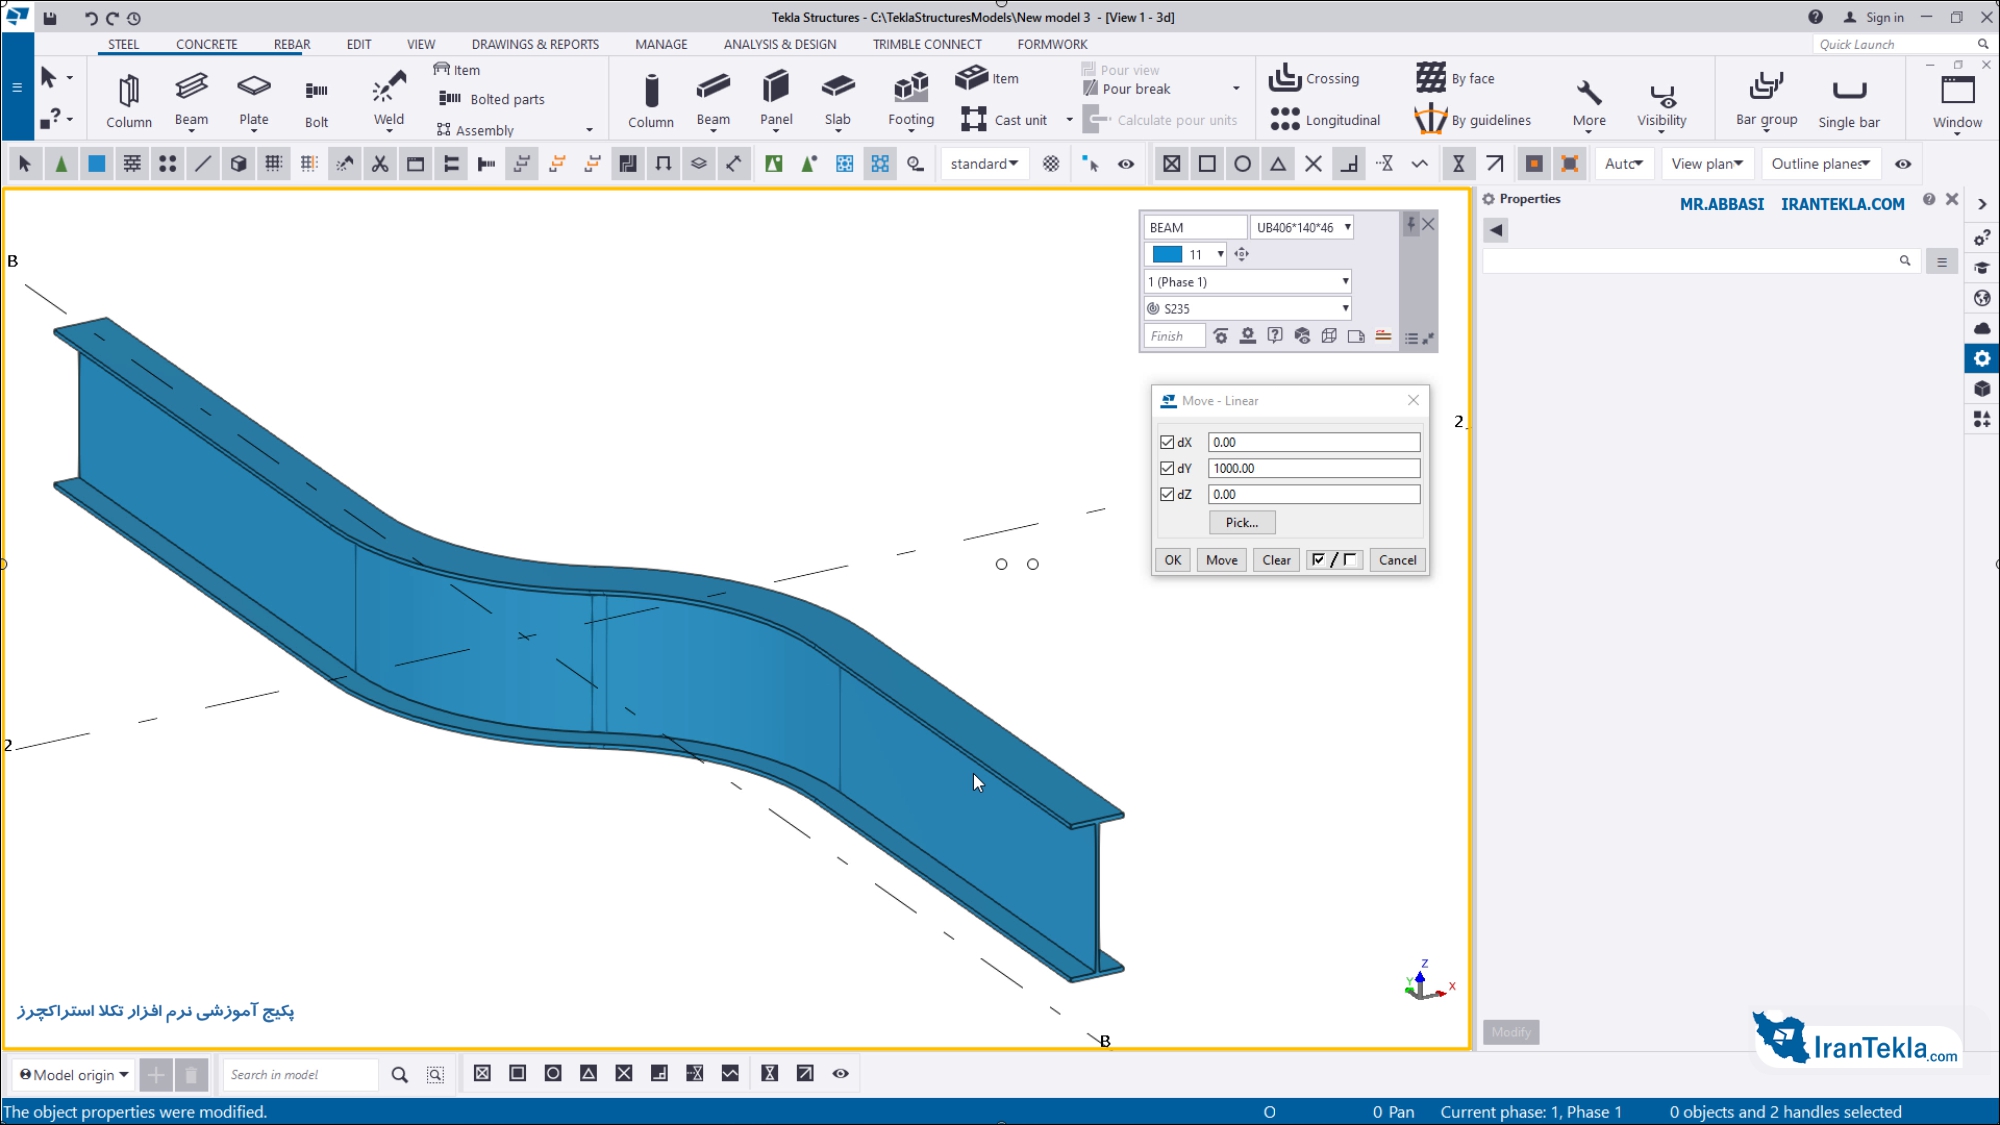This screenshot has height=1125, width=2000.
Task: Click the Search in model field
Action: pyautogui.click(x=300, y=1075)
